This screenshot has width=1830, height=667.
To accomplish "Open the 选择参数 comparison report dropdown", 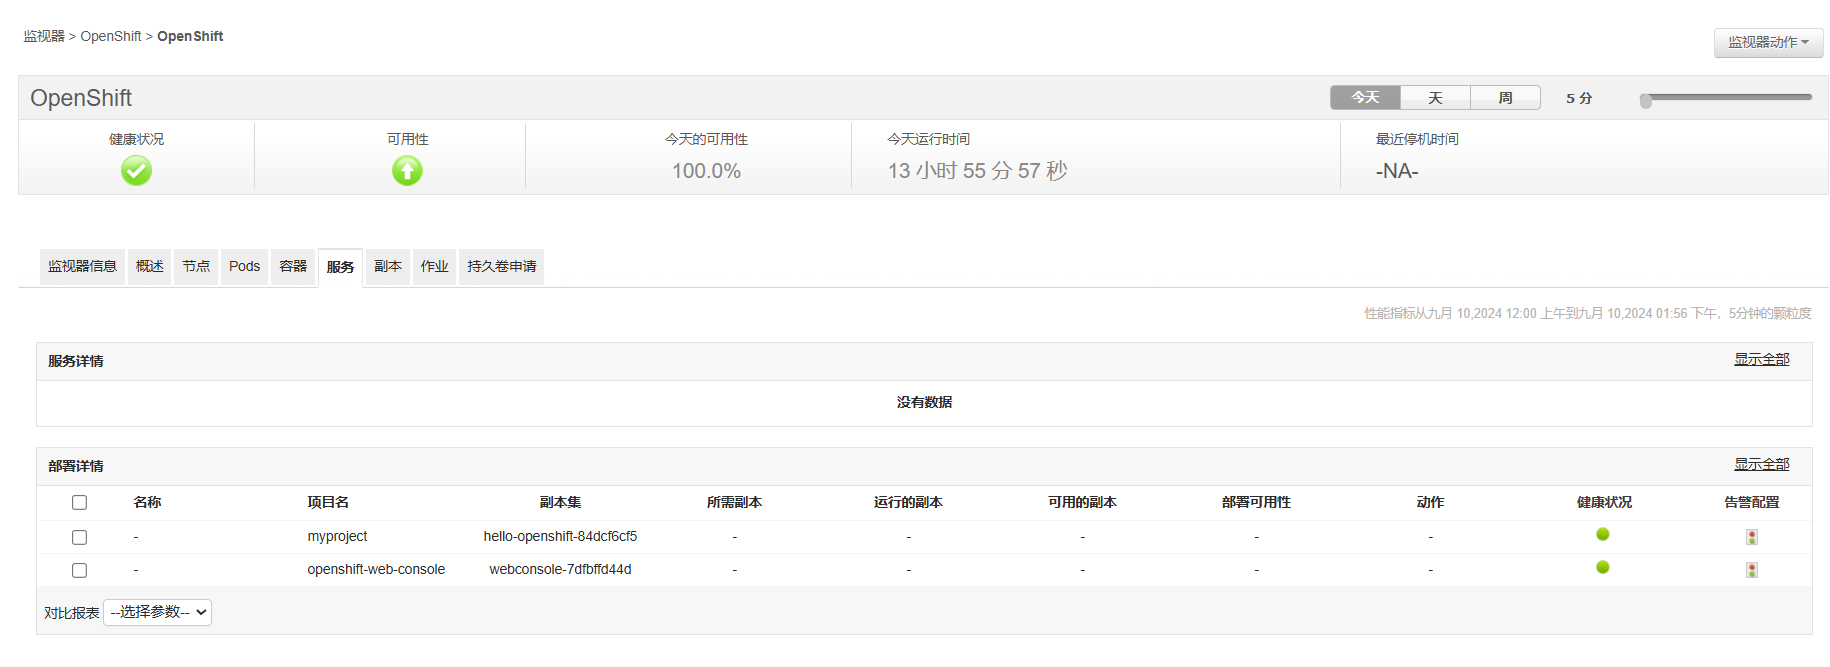I will pyautogui.click(x=157, y=612).
